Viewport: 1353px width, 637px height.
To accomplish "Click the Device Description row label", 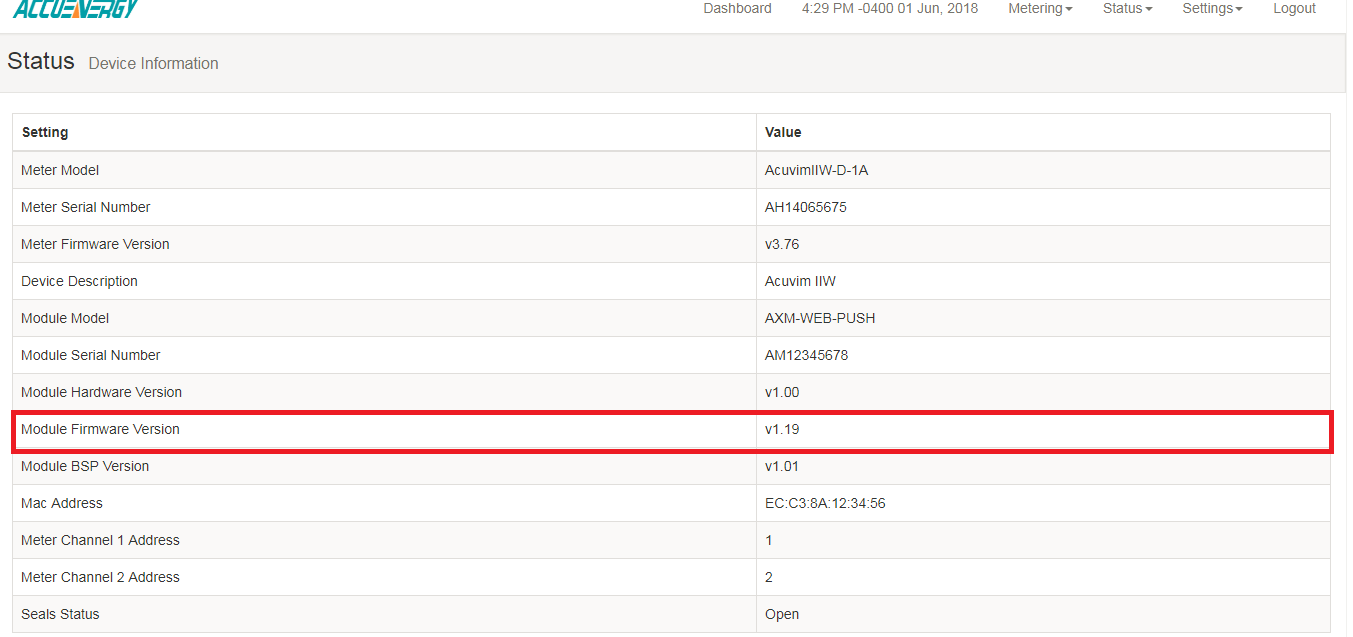I will (79, 281).
